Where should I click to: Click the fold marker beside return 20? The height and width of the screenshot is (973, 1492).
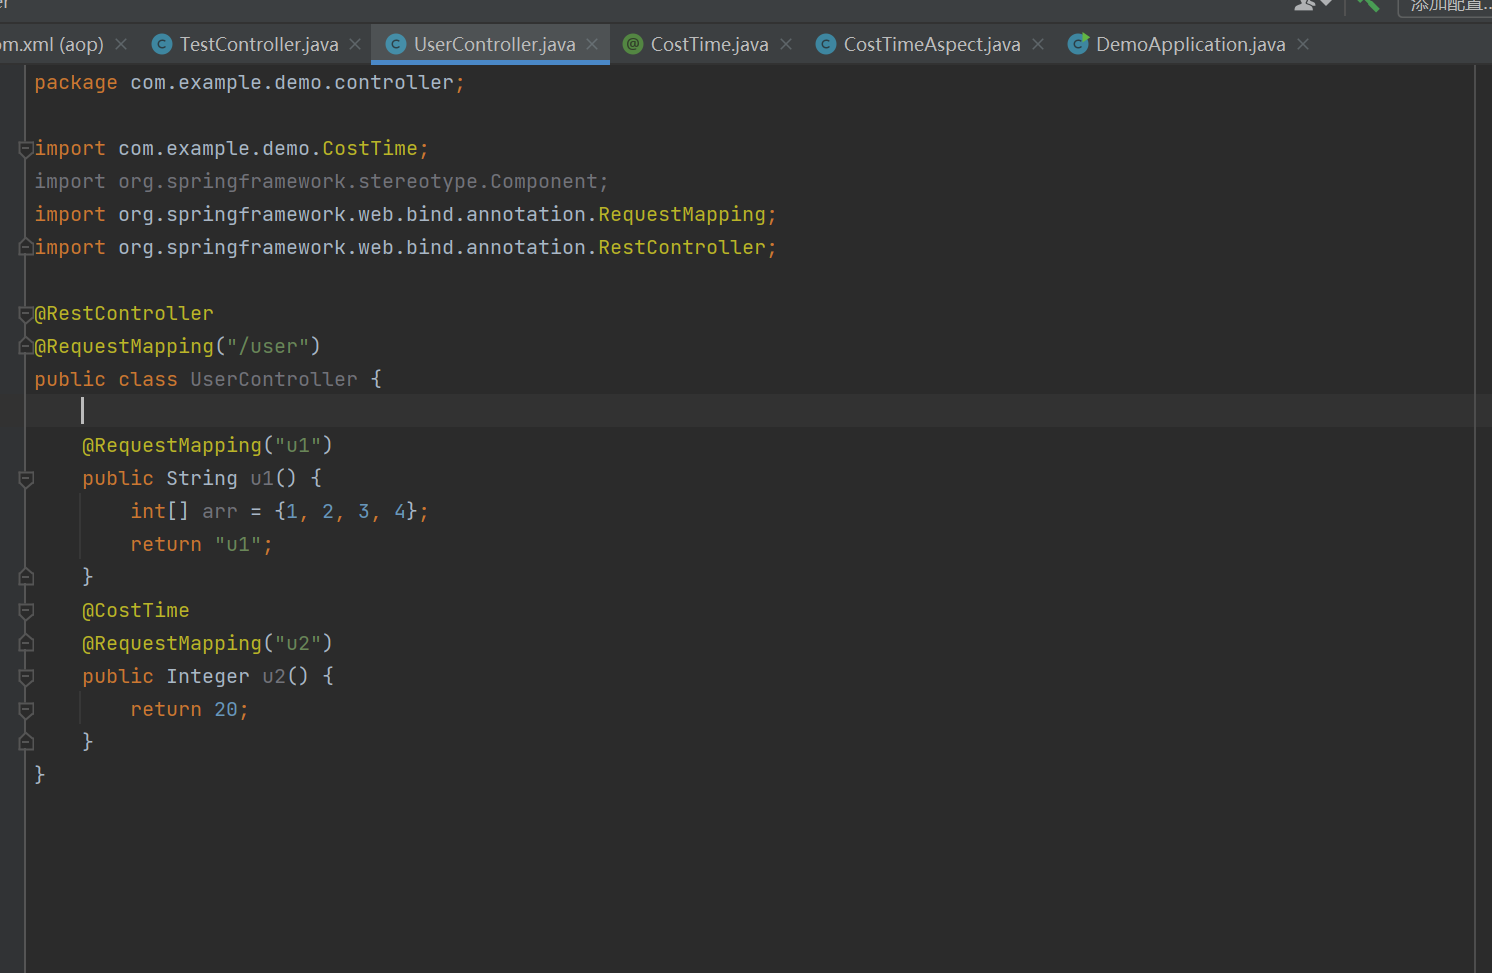tap(26, 710)
